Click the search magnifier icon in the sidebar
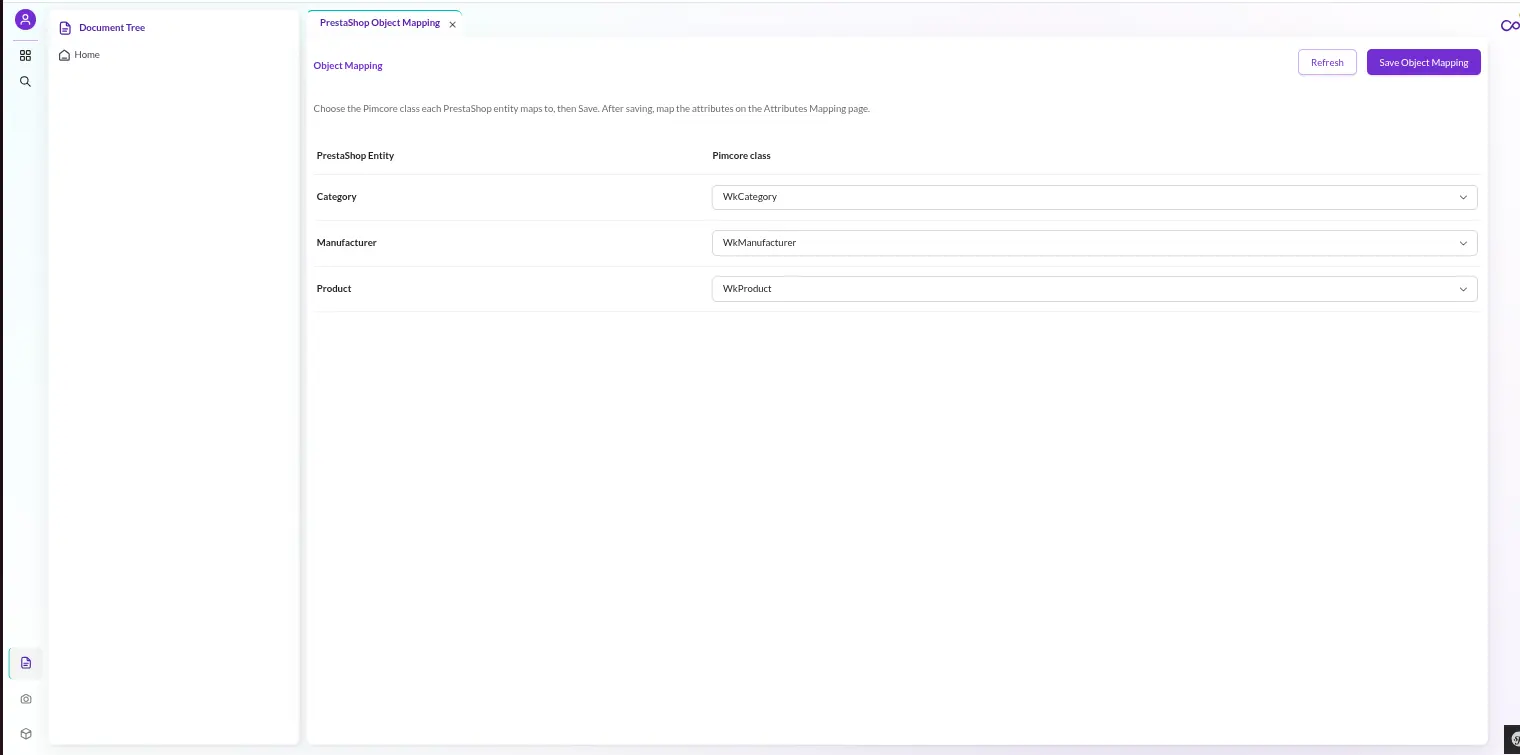 [25, 81]
